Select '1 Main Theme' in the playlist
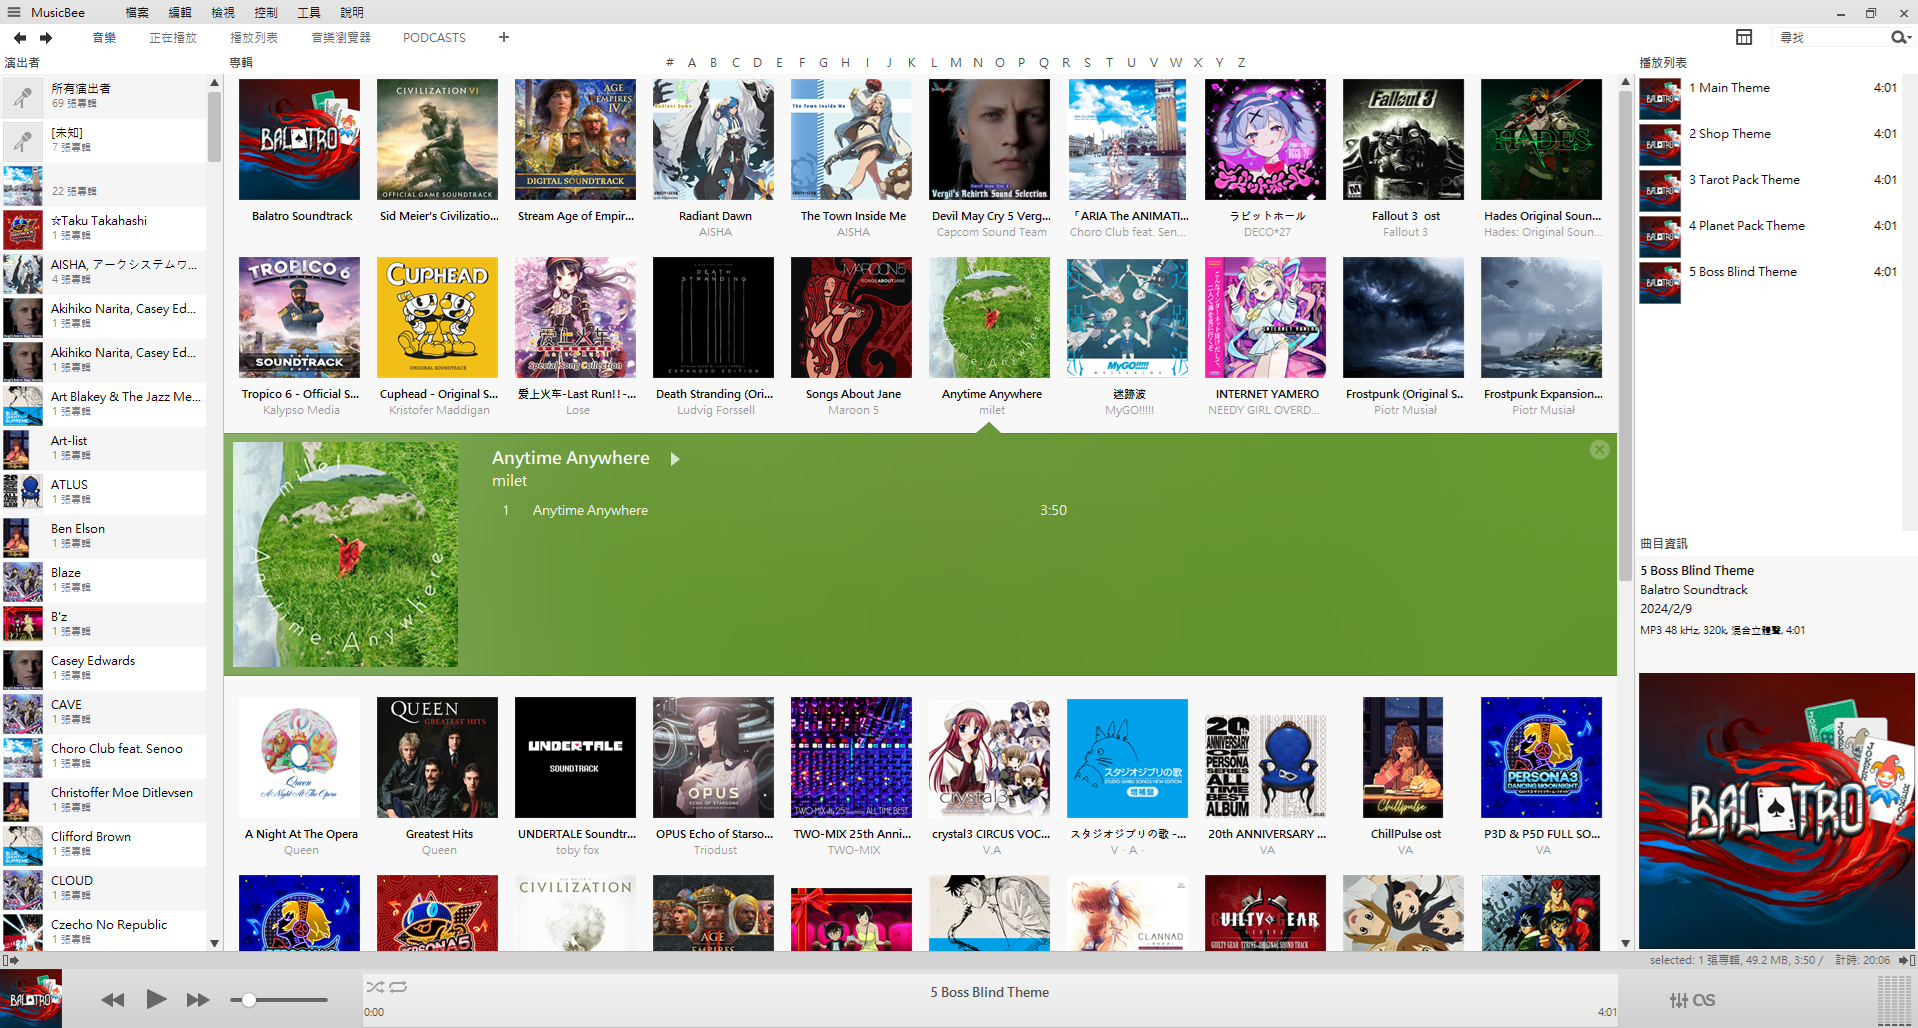This screenshot has height=1028, width=1918. pyautogui.click(x=1769, y=98)
